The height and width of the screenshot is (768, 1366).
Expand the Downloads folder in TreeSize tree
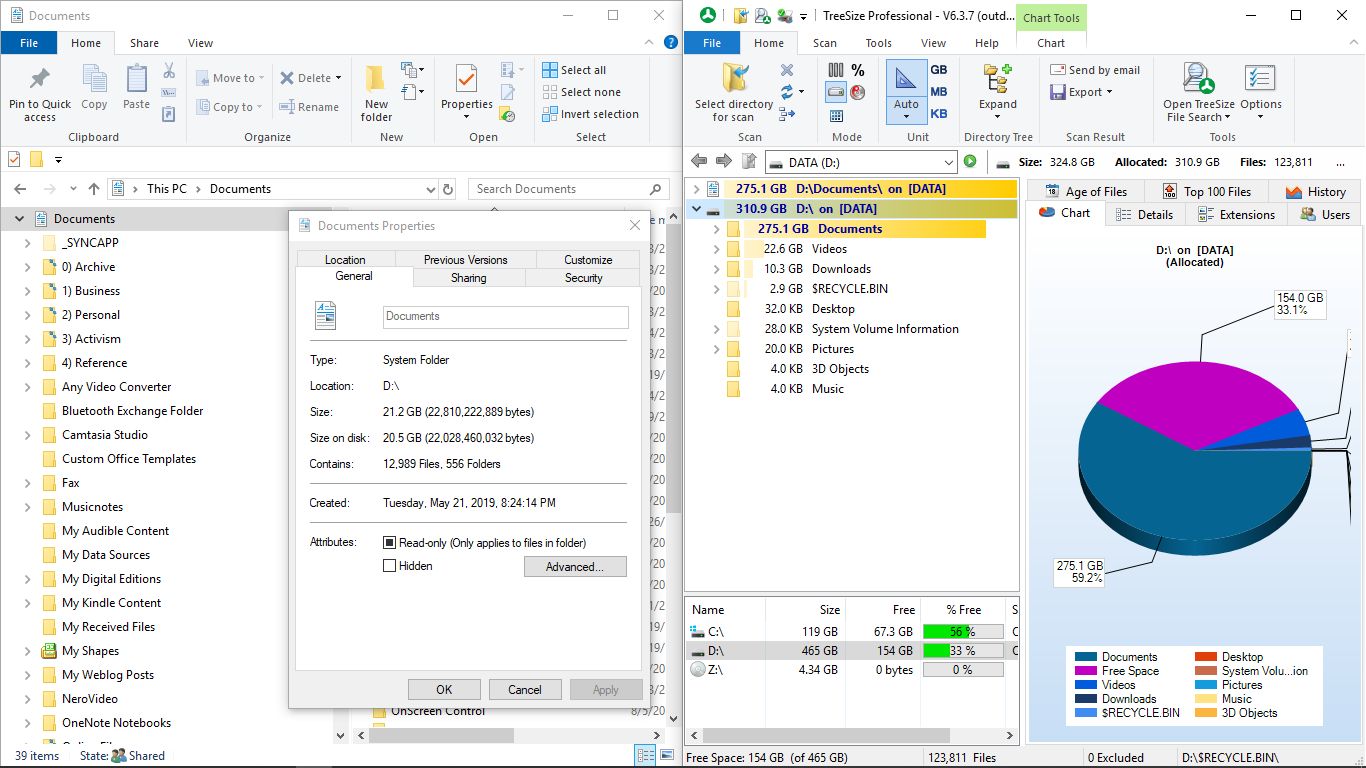point(716,269)
